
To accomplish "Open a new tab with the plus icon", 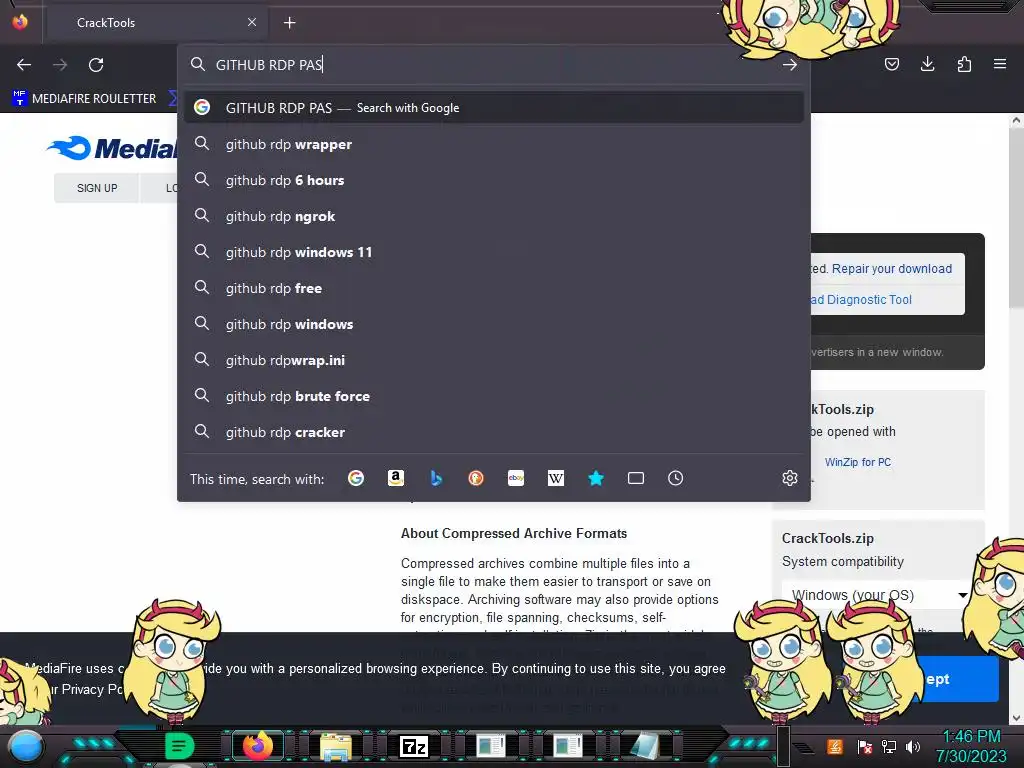I will 289,23.
